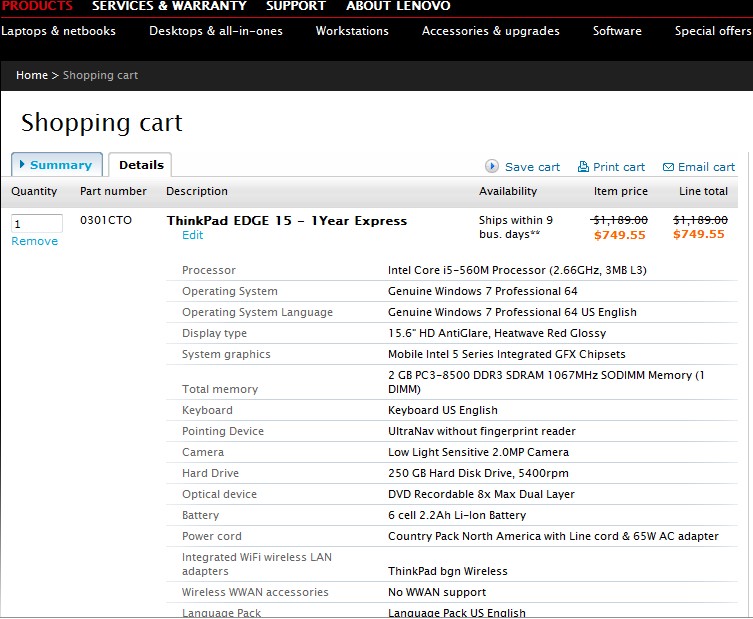
Task: Click the Email cart envelope icon
Action: [668, 167]
